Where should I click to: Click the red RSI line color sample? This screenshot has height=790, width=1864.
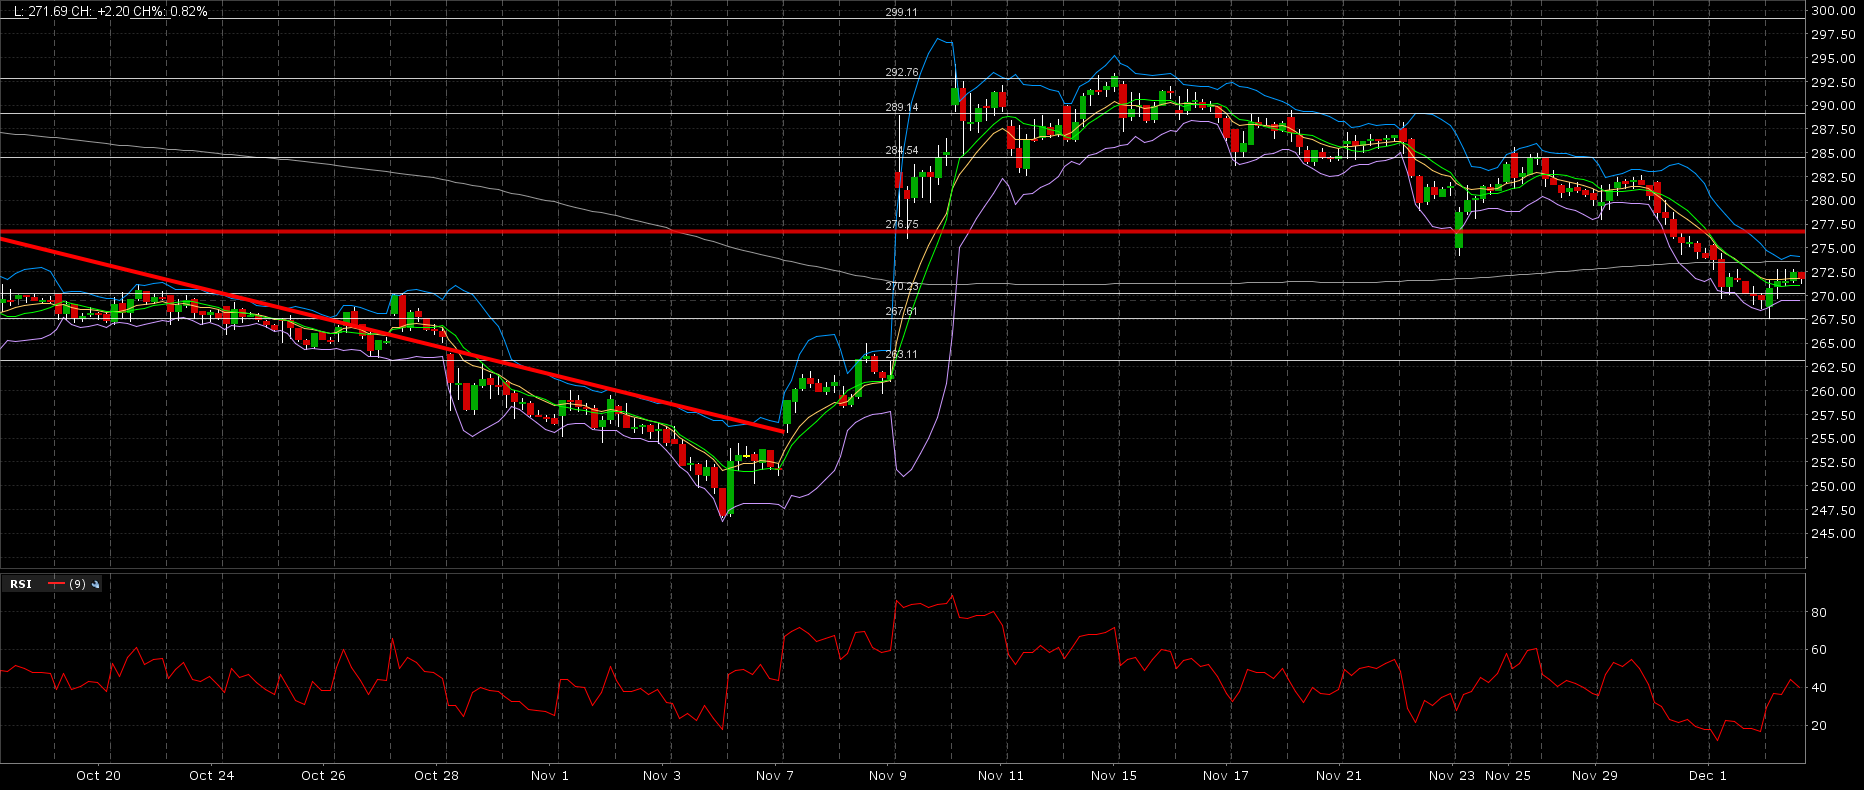pyautogui.click(x=56, y=584)
